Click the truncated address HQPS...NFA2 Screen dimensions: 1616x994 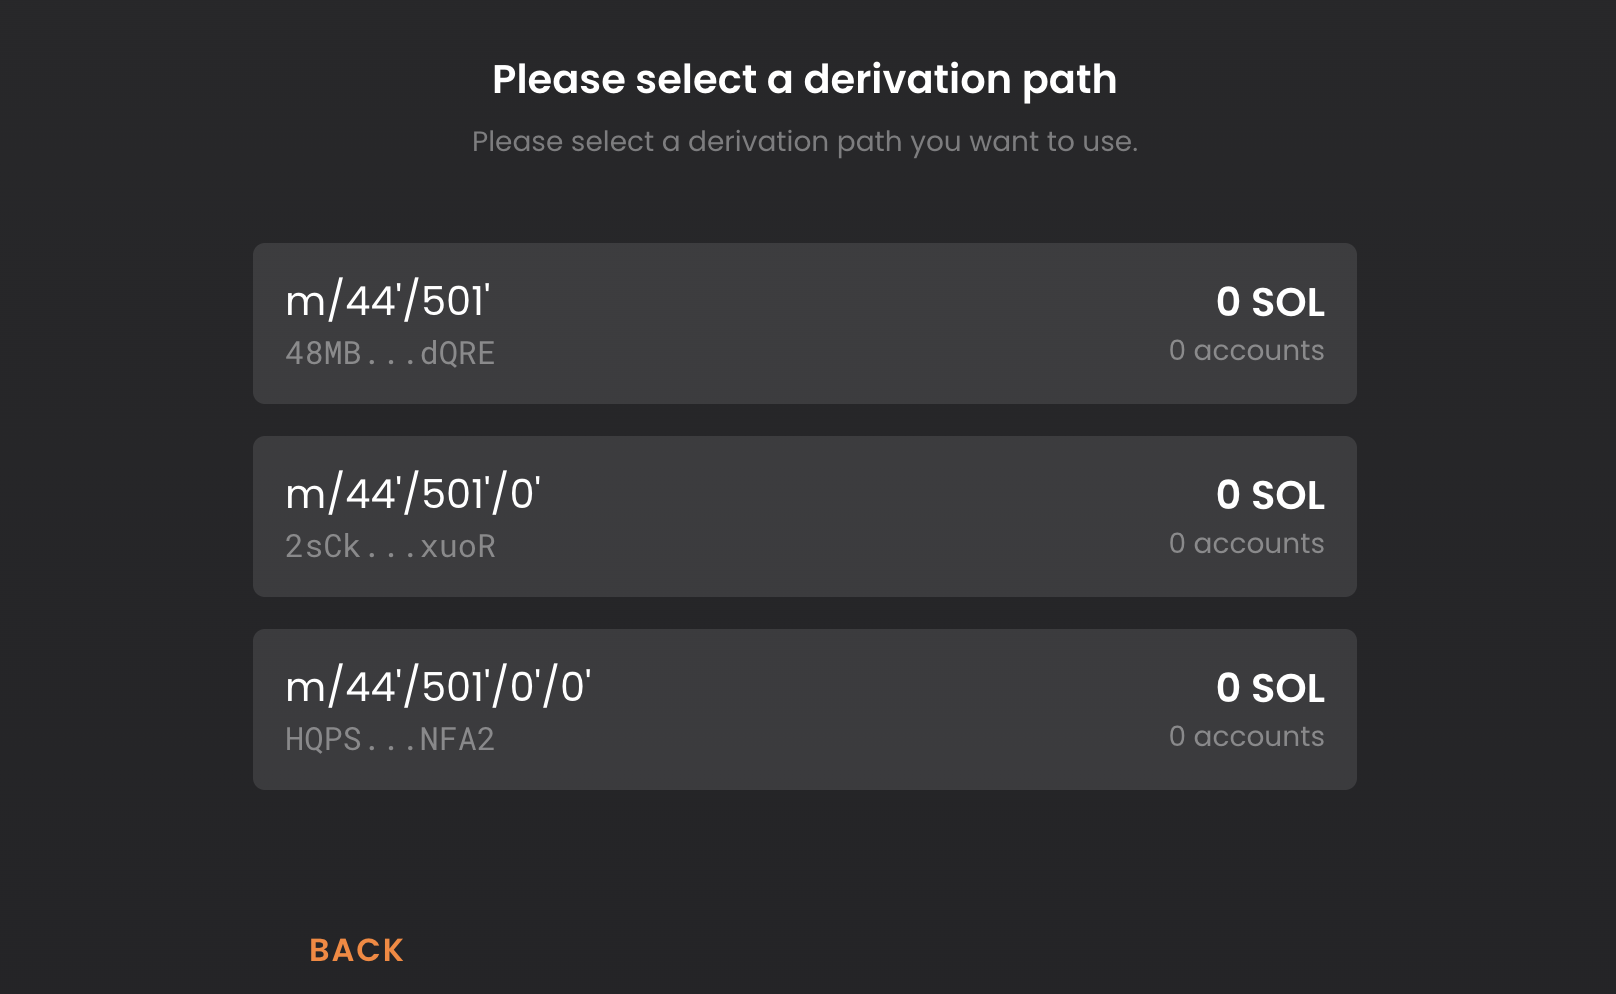tap(390, 739)
